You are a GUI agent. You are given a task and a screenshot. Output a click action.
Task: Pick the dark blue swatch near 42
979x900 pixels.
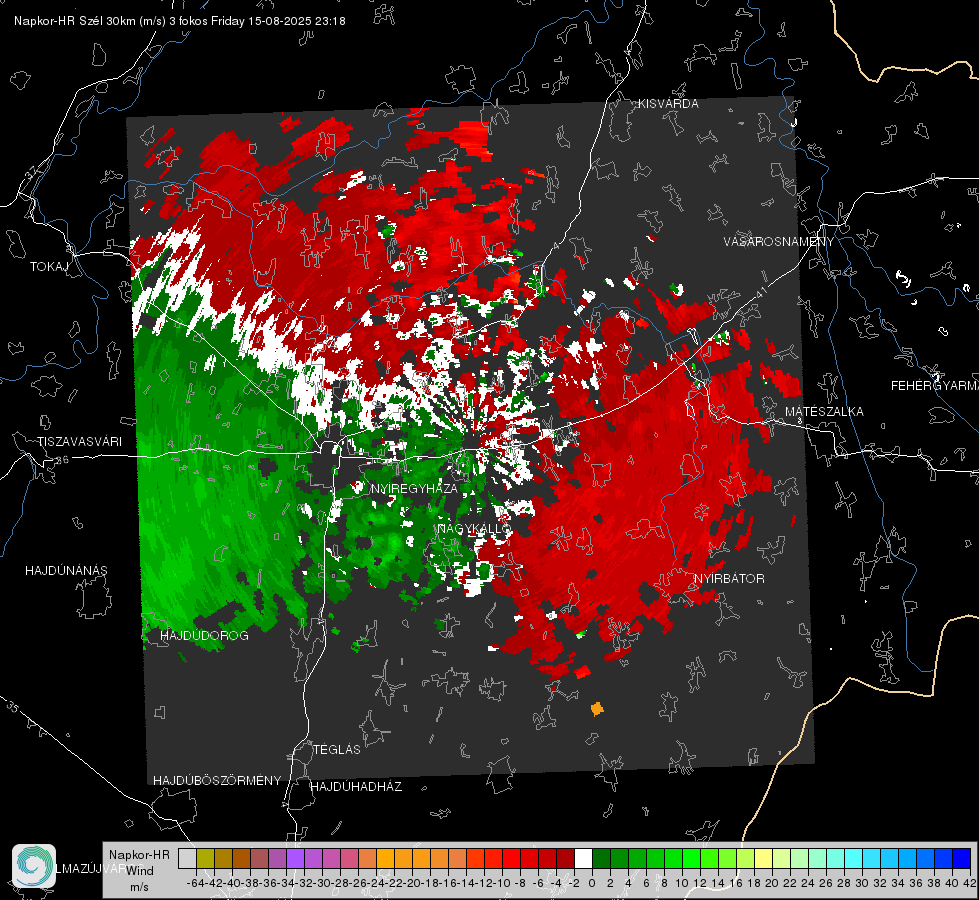click(x=962, y=858)
